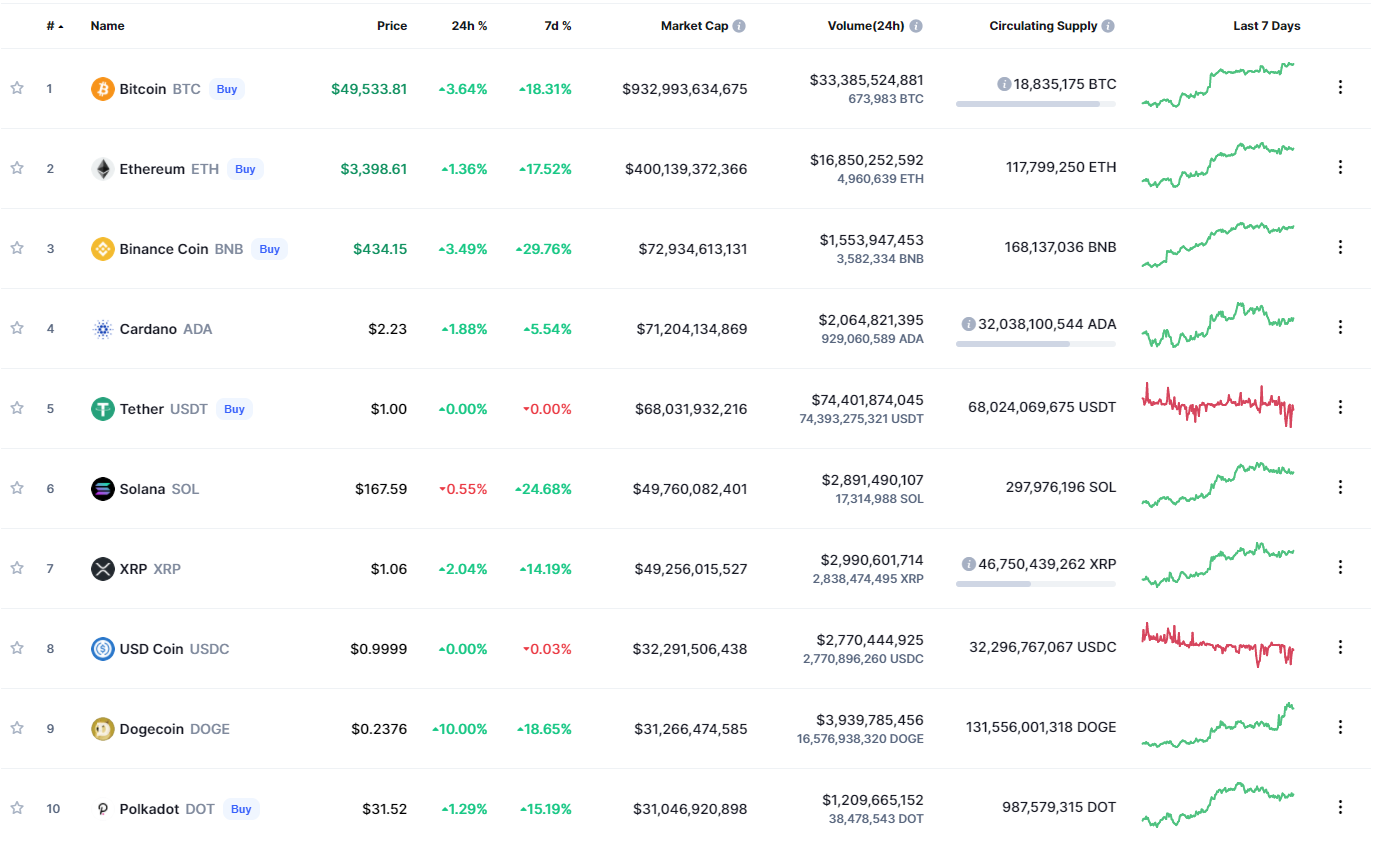This screenshot has height=848, width=1373.
Task: Click the Circulating Supply column header
Action: (1043, 26)
